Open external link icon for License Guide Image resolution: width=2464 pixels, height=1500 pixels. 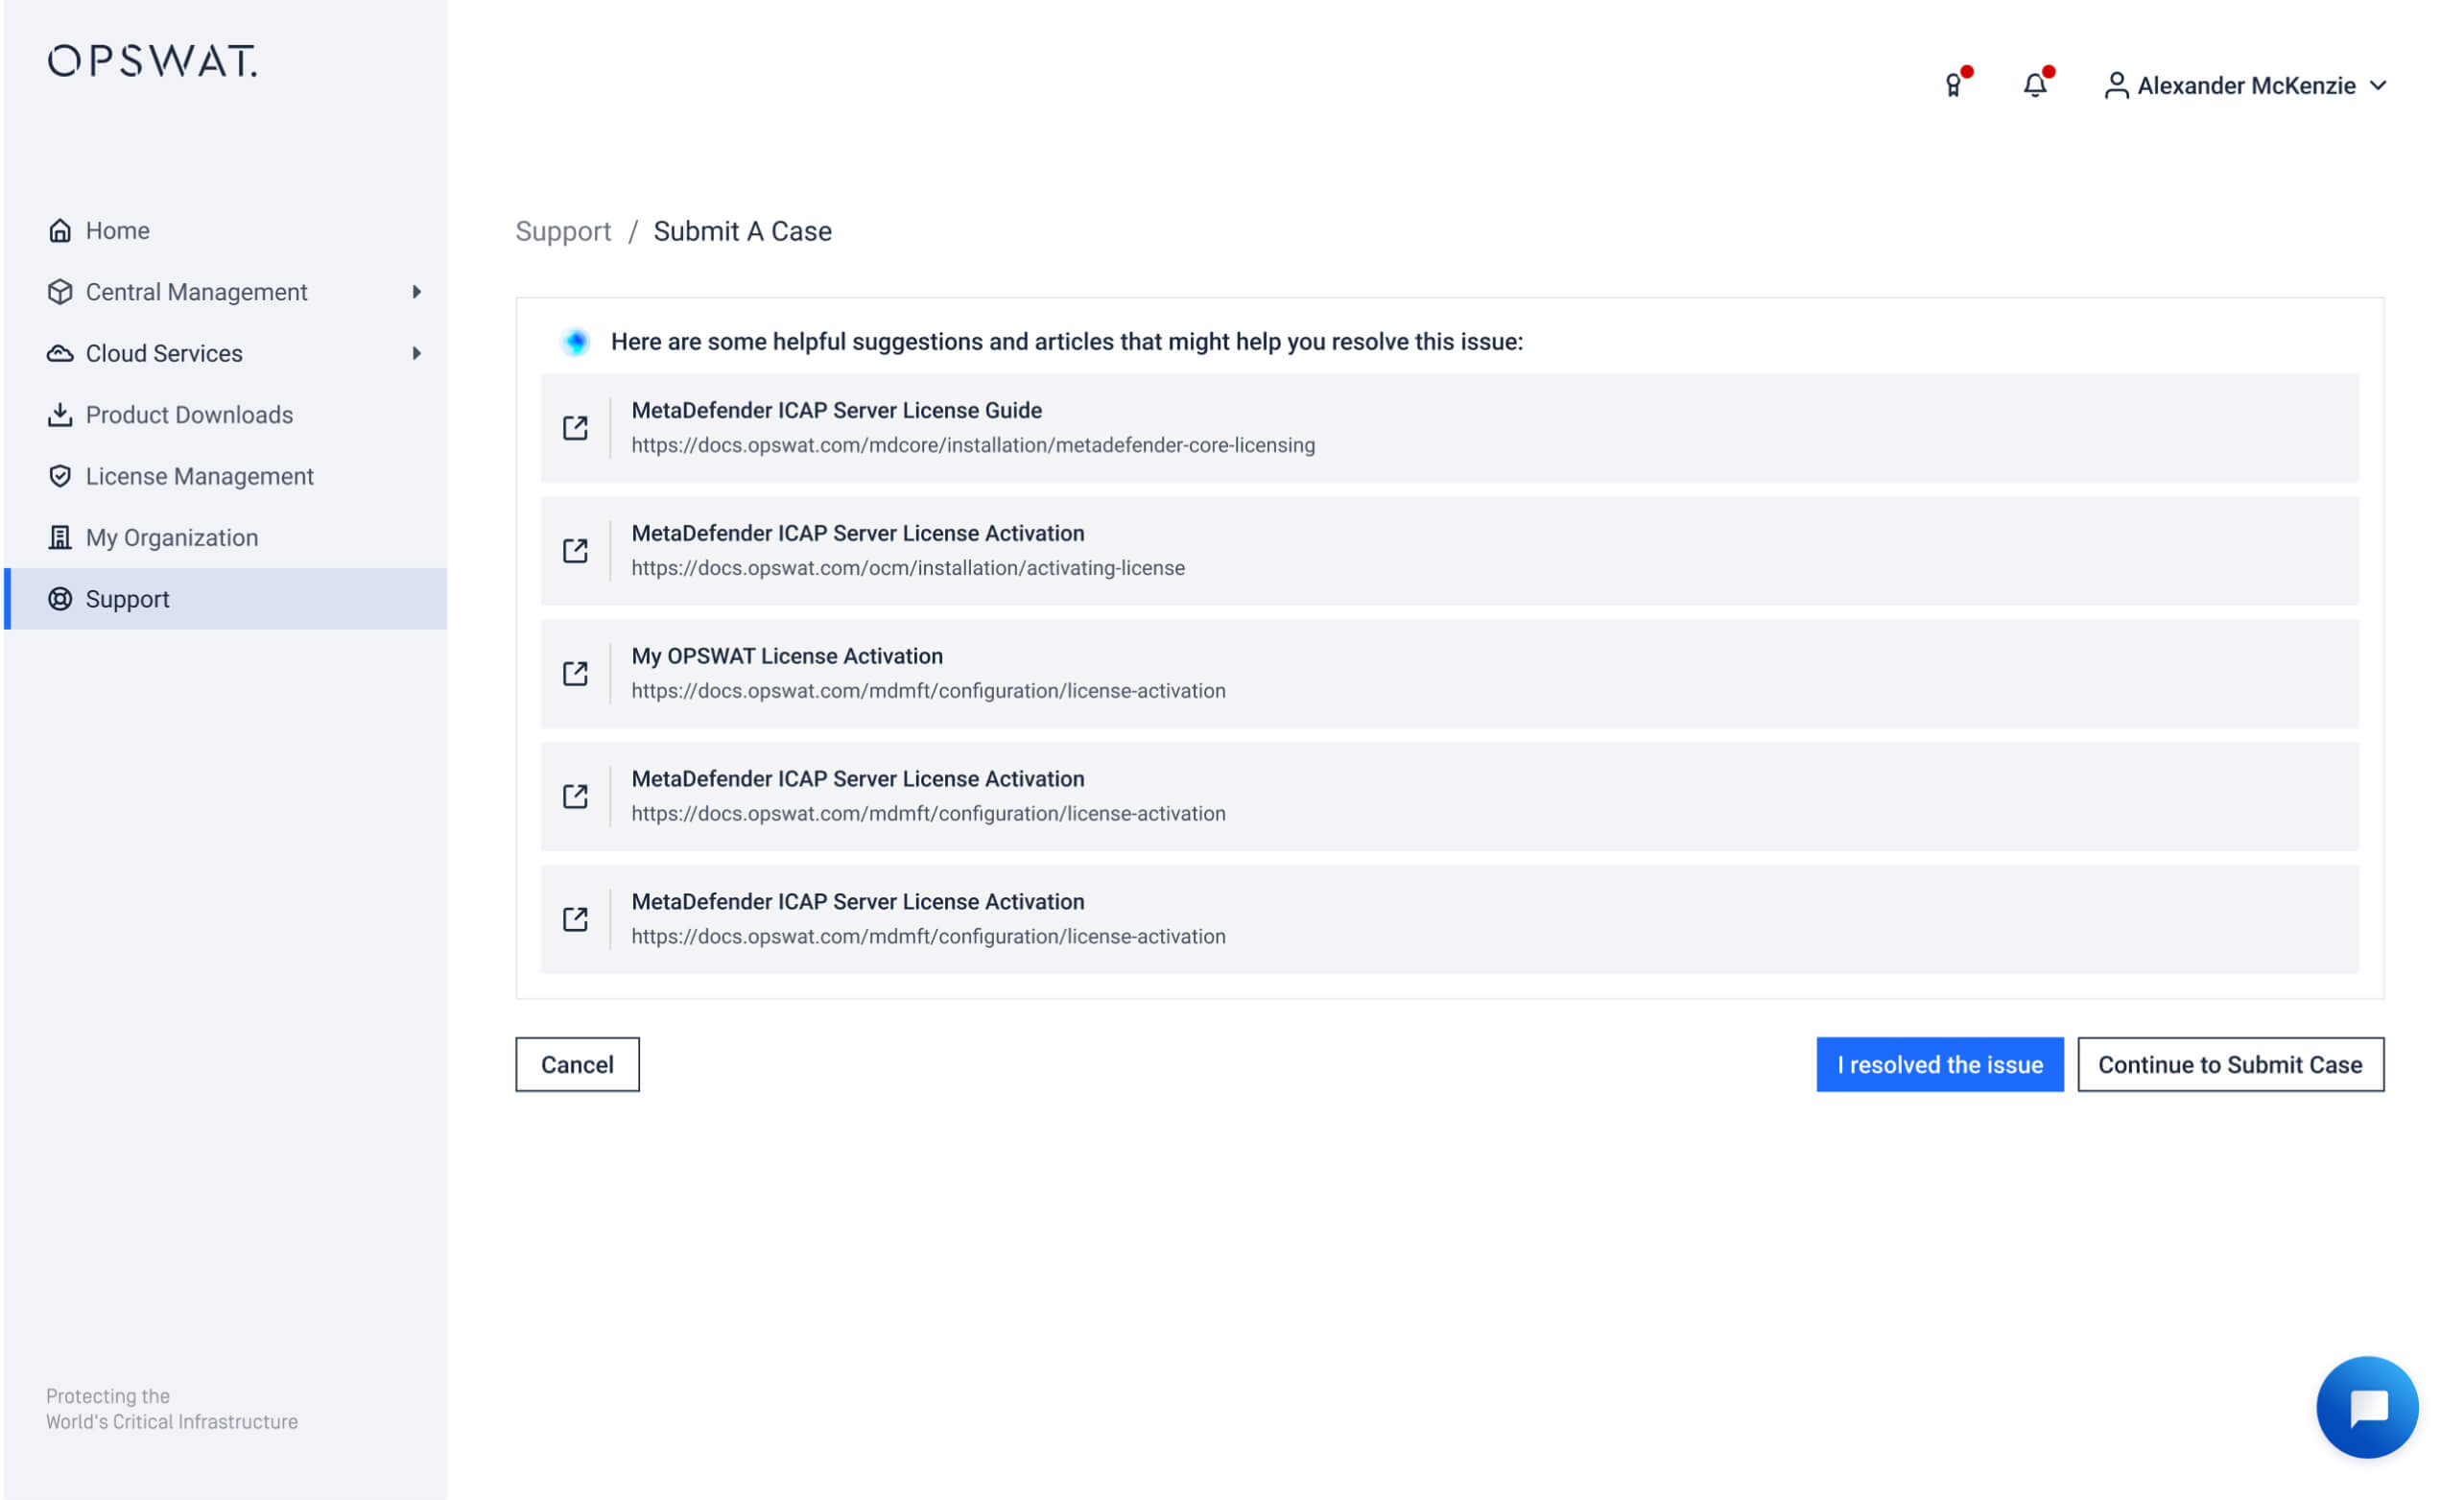pyautogui.click(x=575, y=428)
